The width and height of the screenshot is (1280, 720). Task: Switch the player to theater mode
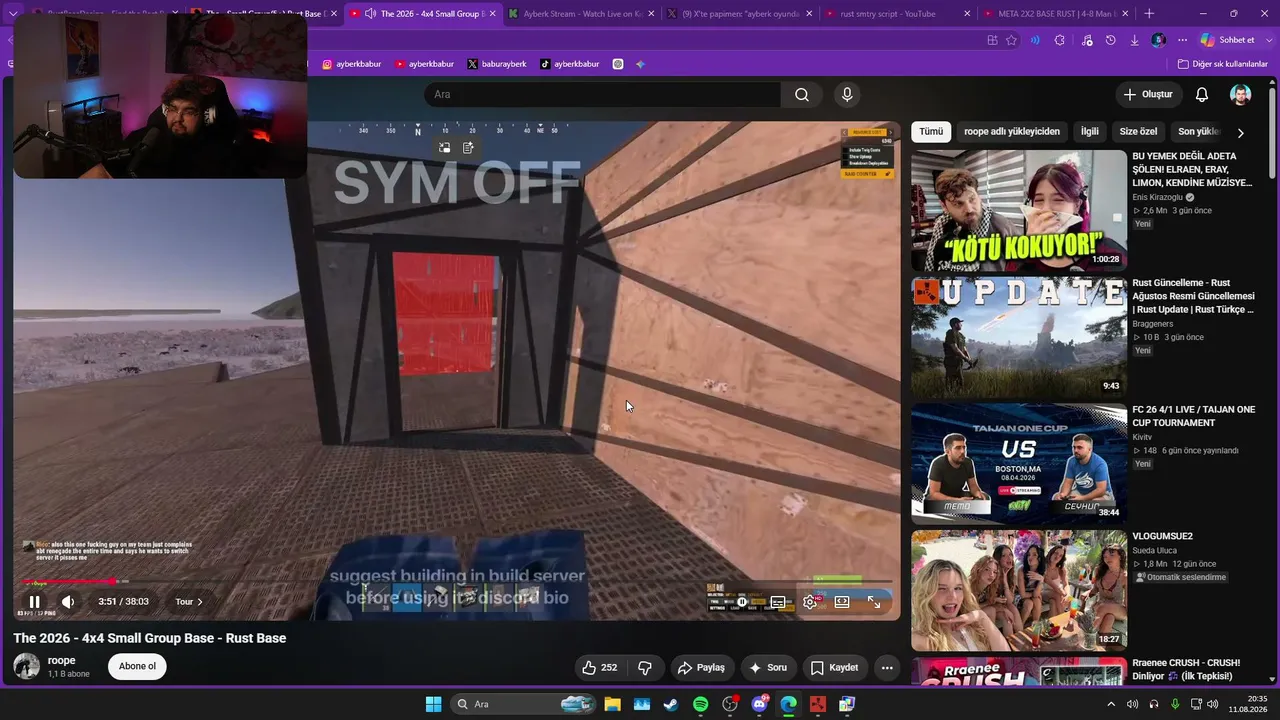[x=842, y=602]
